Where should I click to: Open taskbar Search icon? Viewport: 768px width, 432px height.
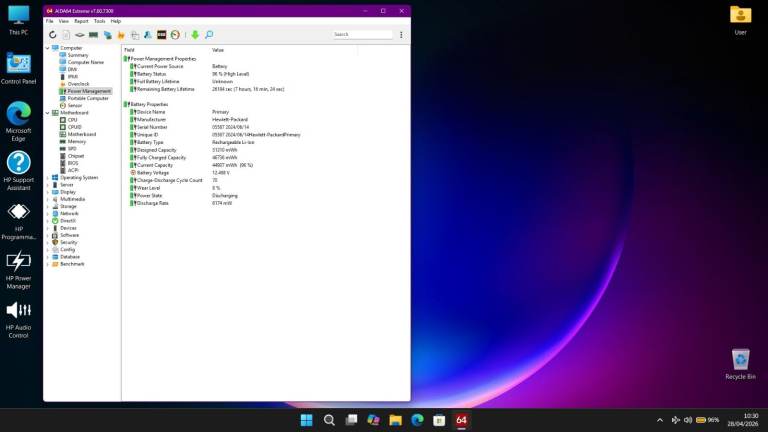click(329, 420)
